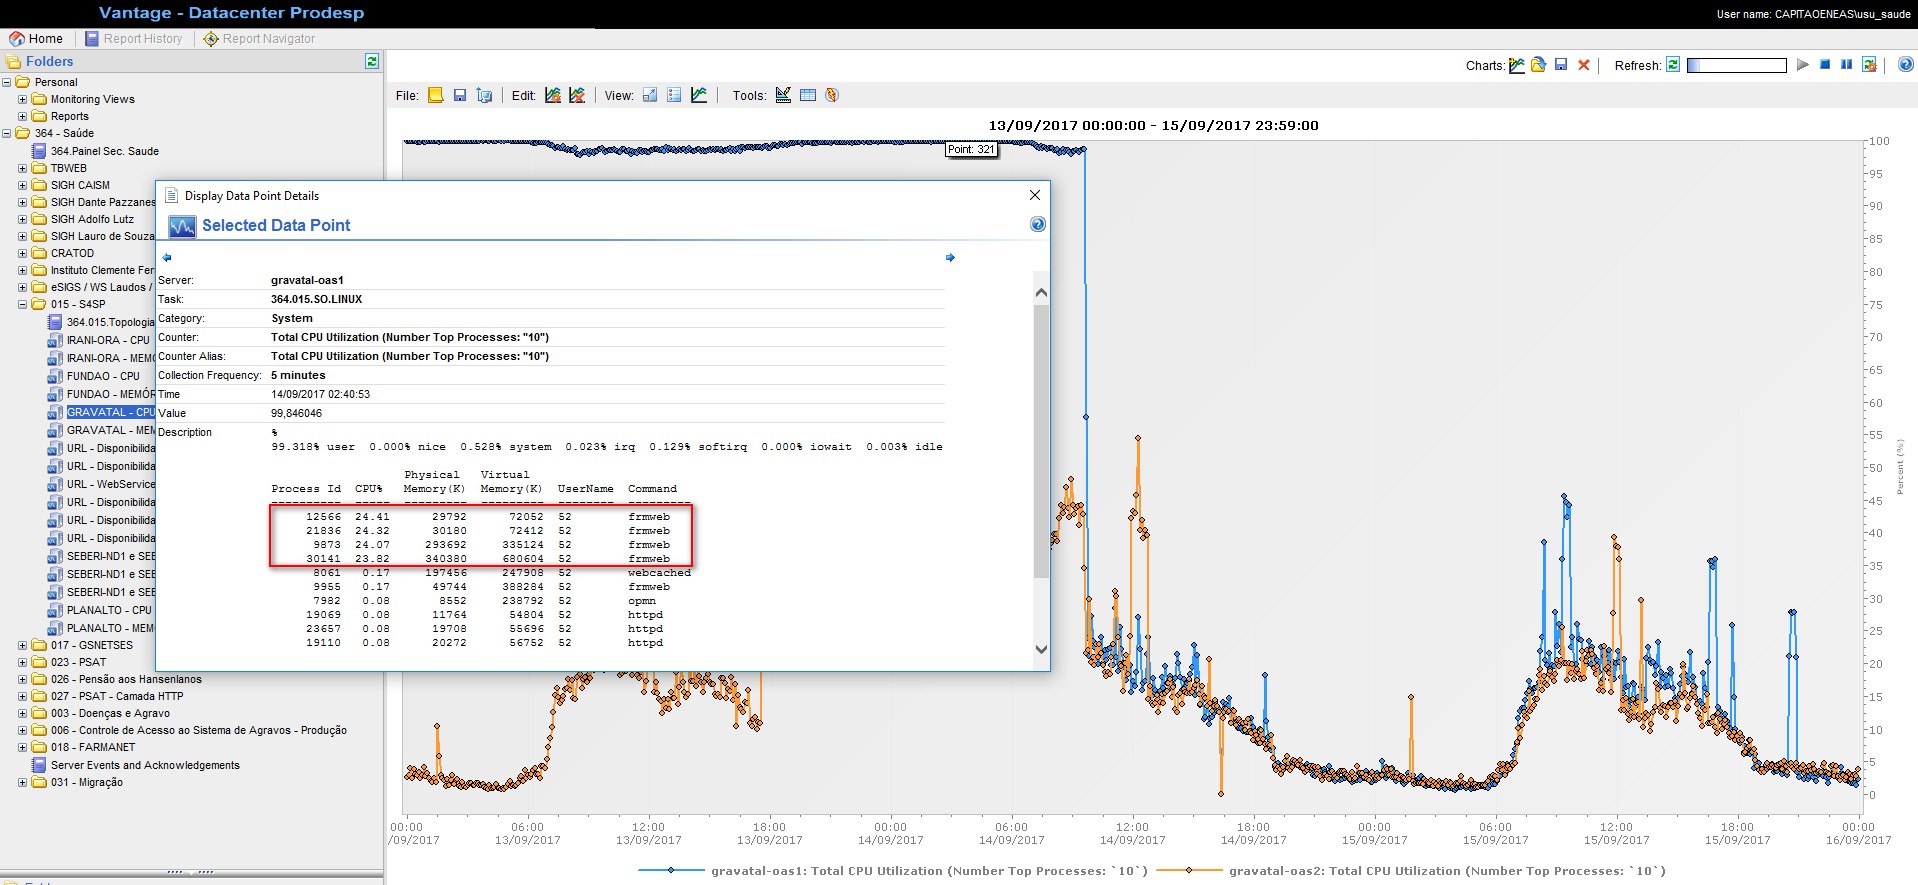The width and height of the screenshot is (1918, 885).
Task: Click the dialog scrollbar down arrow
Action: (x=1041, y=649)
